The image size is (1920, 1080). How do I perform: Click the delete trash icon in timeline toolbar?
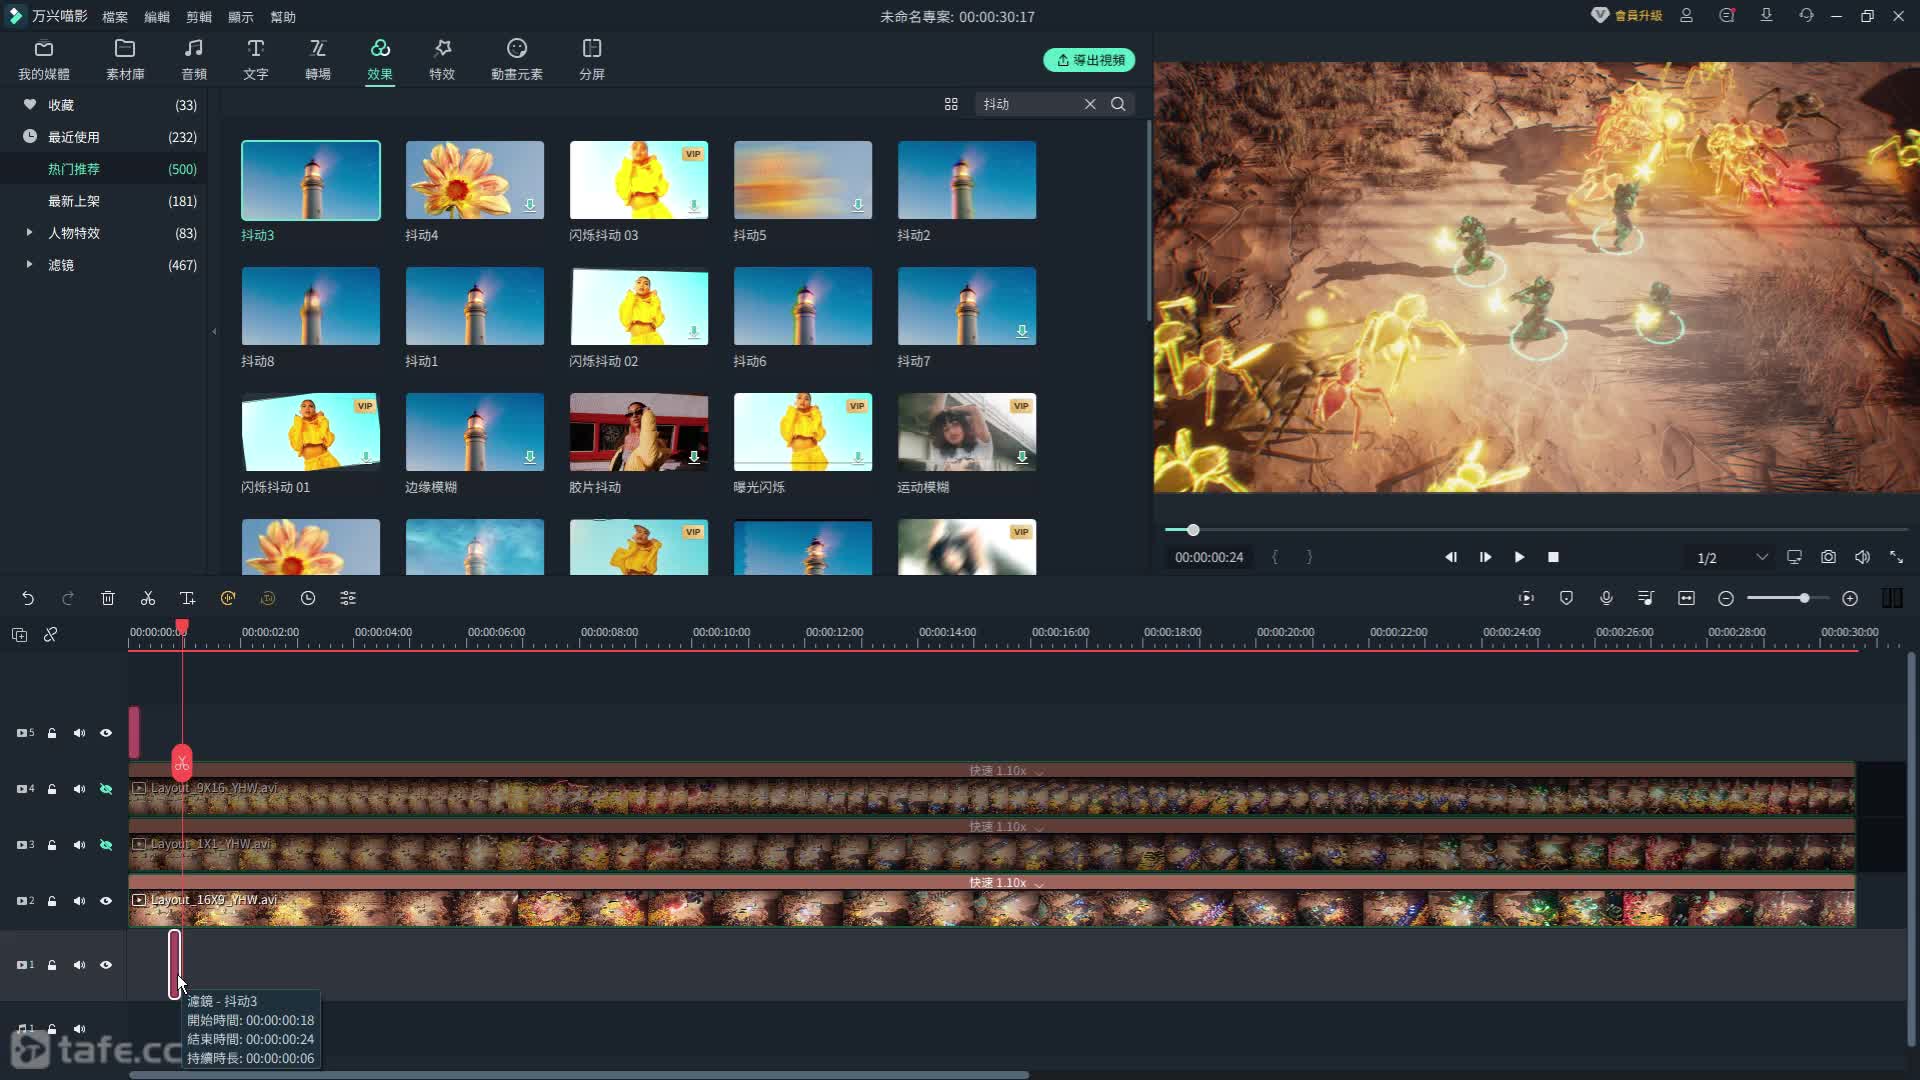(108, 598)
